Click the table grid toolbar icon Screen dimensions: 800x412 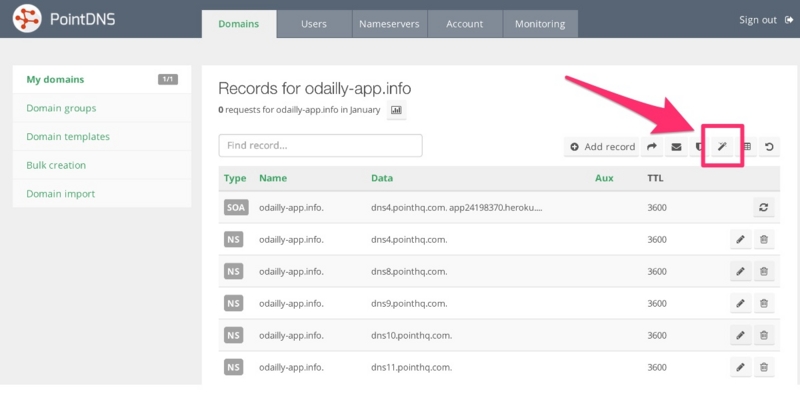tap(747, 147)
